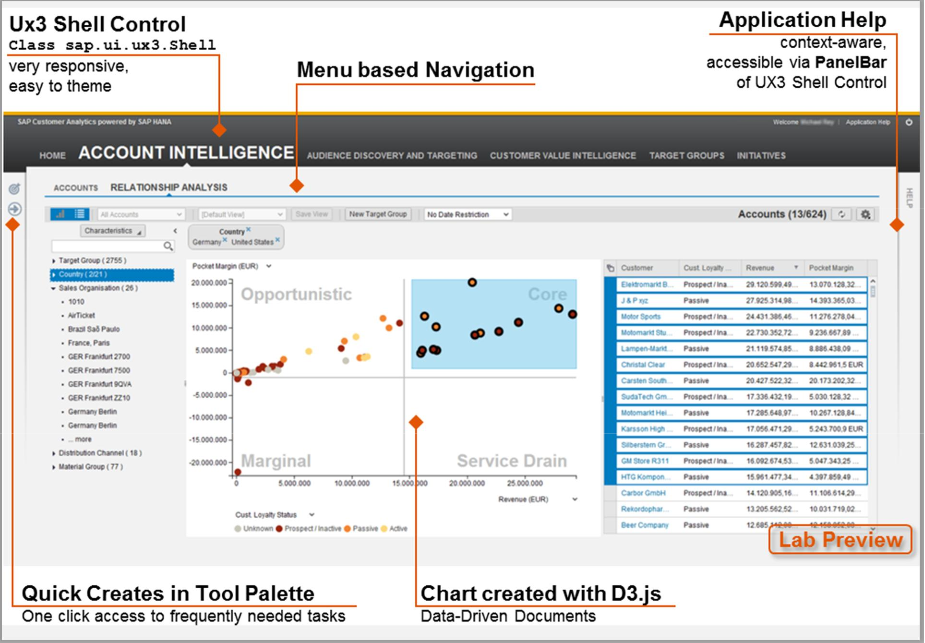Open the accounts settings gear icon

pos(865,214)
